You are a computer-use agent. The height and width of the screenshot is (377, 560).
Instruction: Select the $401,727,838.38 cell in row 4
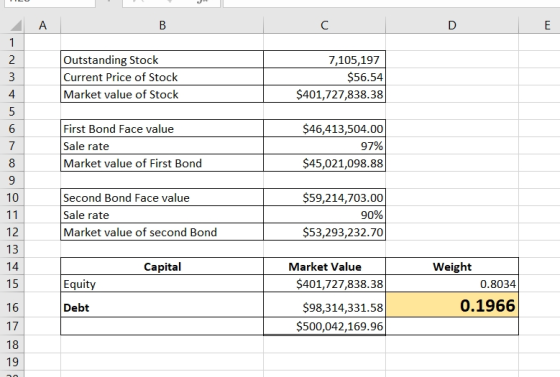tap(324, 94)
